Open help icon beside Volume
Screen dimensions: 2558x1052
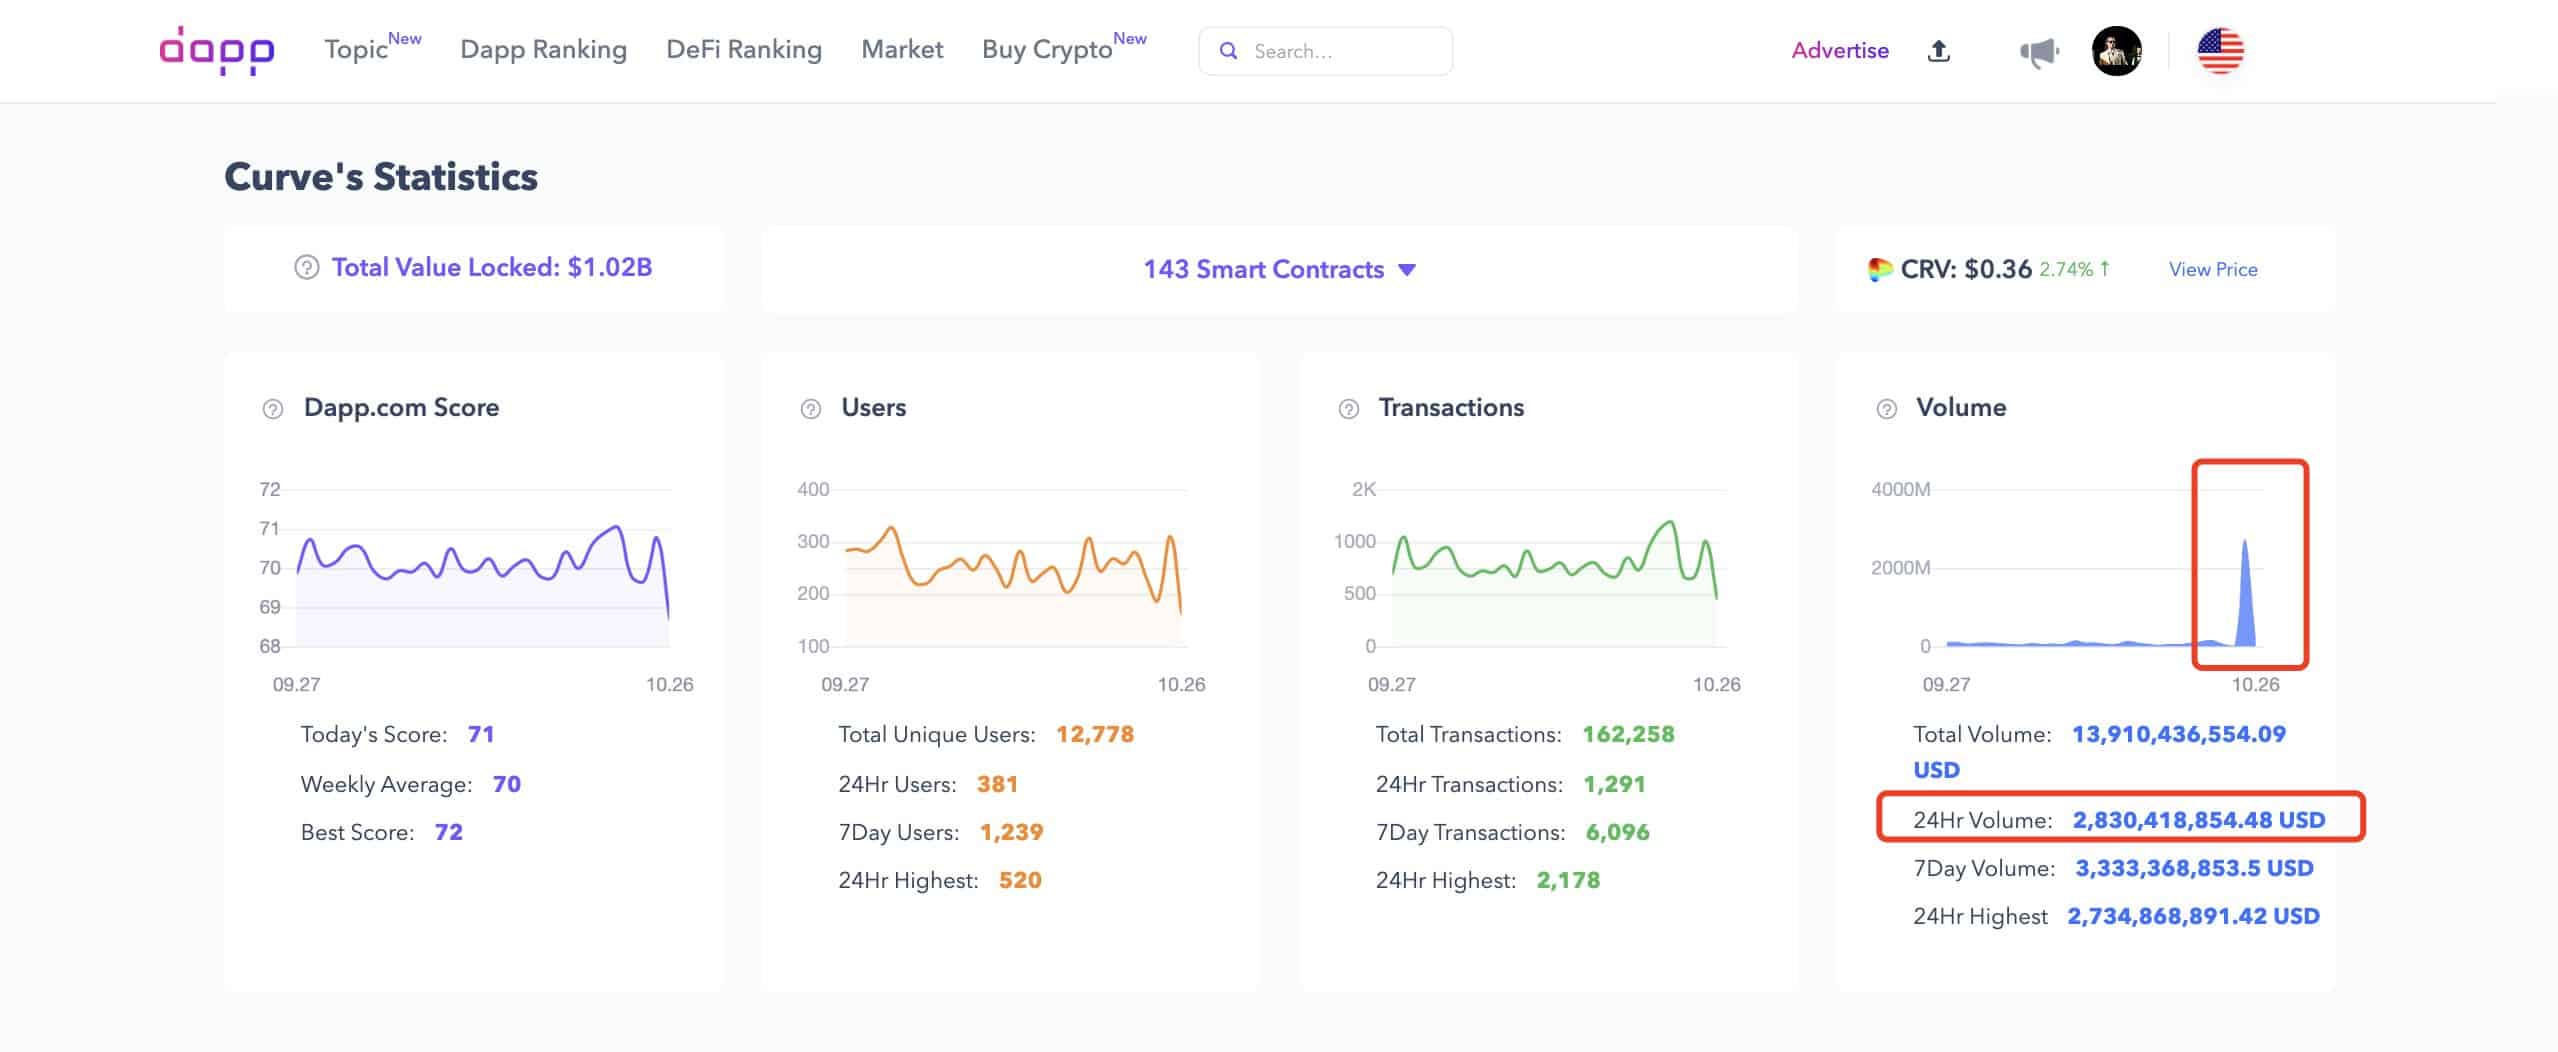(1886, 409)
